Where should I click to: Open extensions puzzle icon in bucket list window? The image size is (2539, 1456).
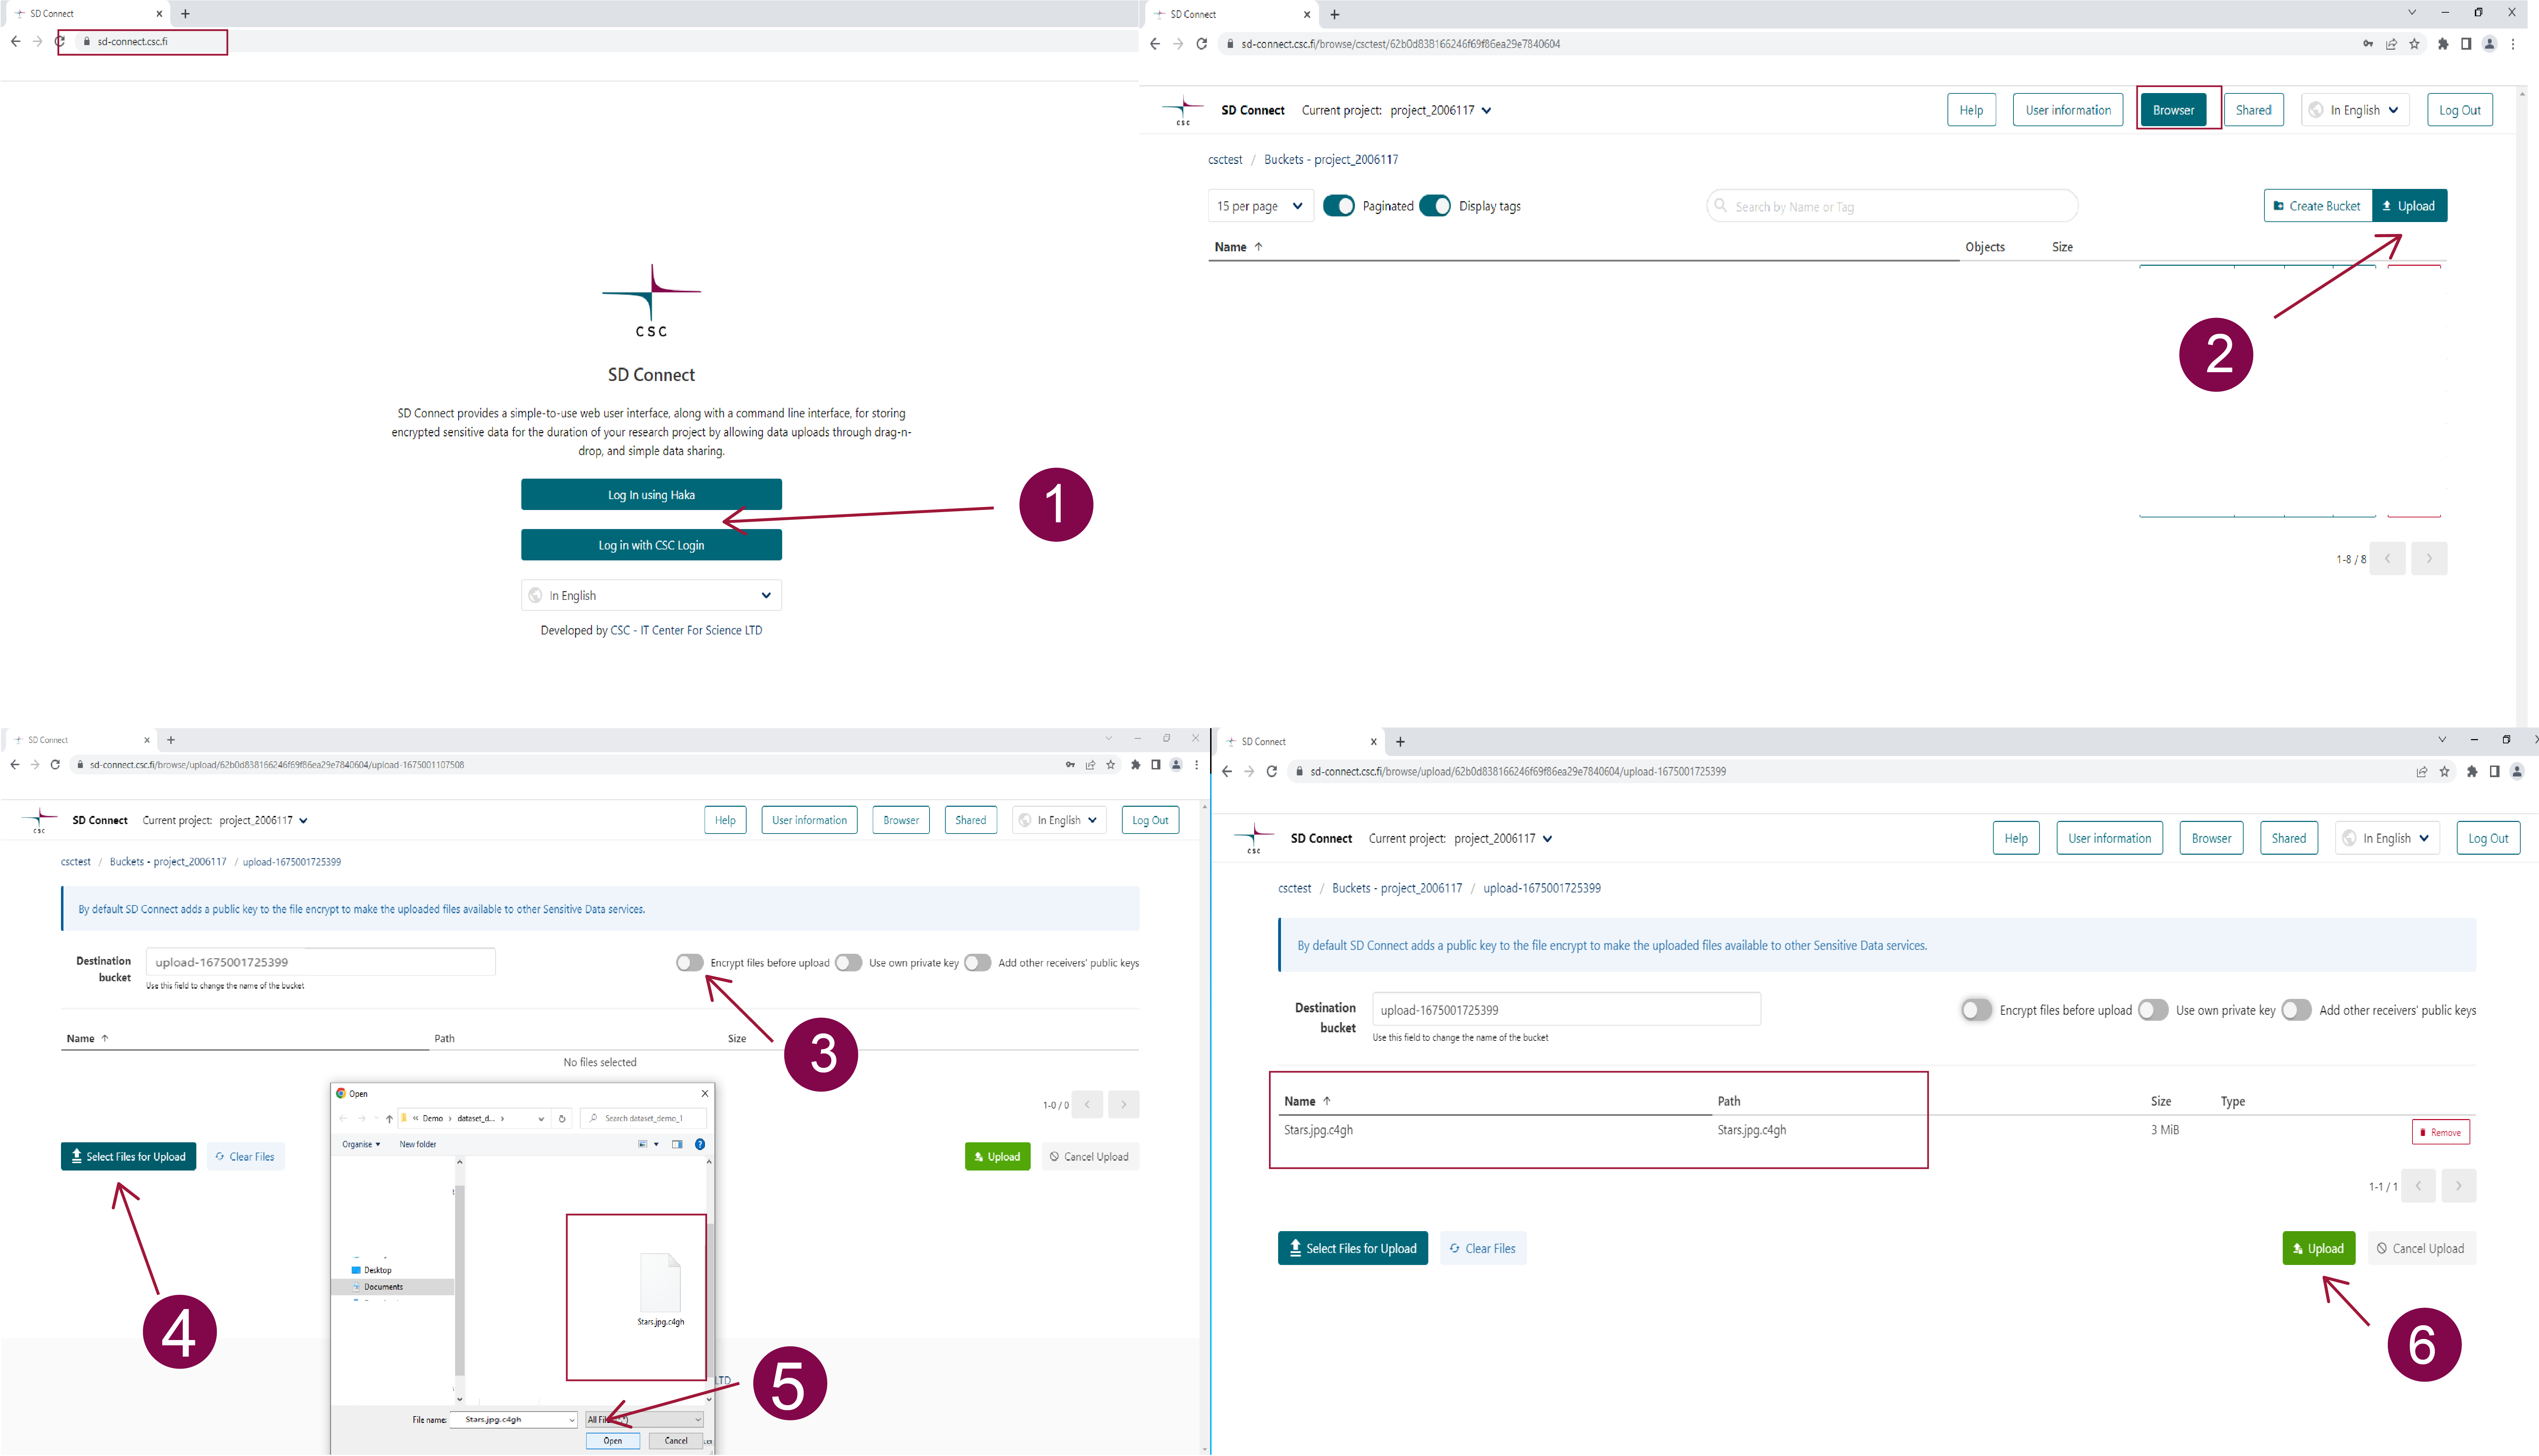click(x=2443, y=44)
